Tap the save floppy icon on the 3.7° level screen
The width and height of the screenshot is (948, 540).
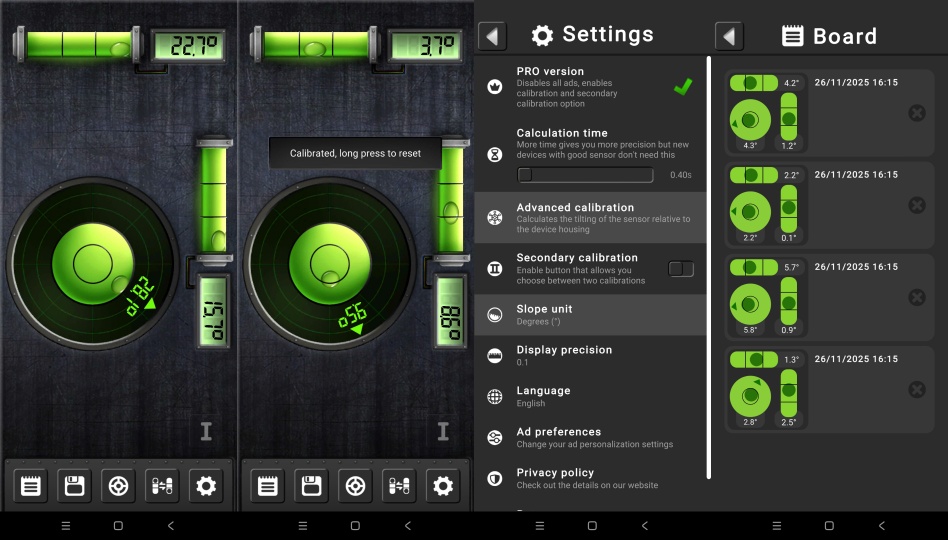coord(311,487)
